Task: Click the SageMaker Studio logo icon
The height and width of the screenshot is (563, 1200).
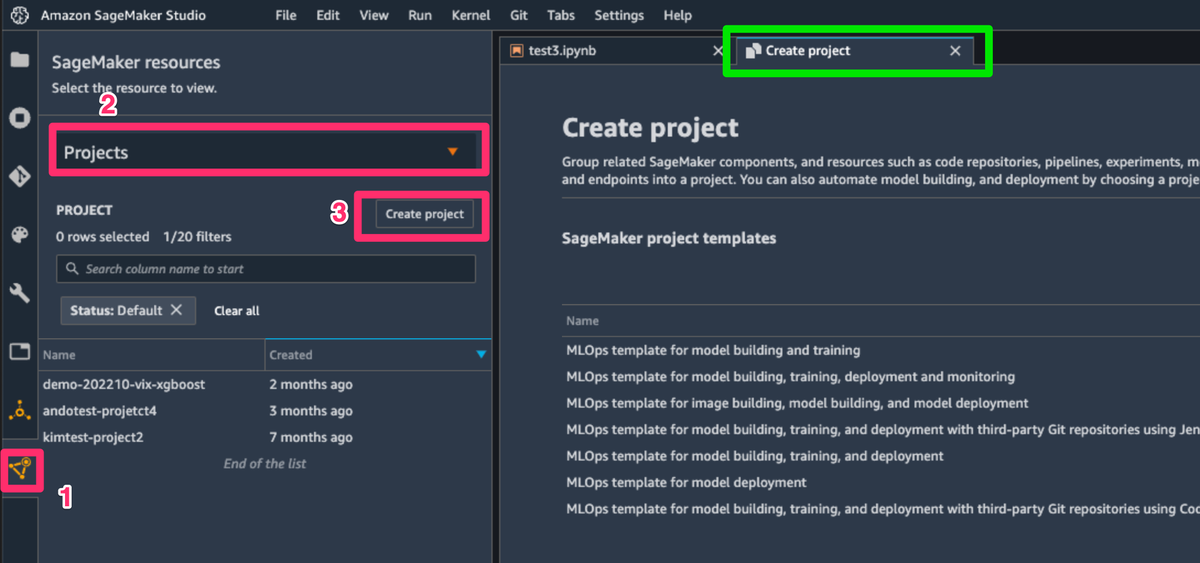Action: (x=18, y=15)
